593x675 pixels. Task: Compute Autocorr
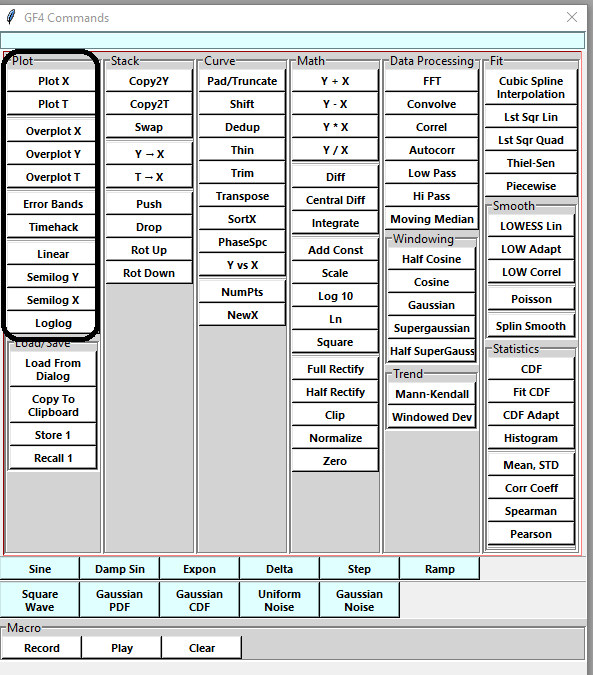tap(432, 150)
